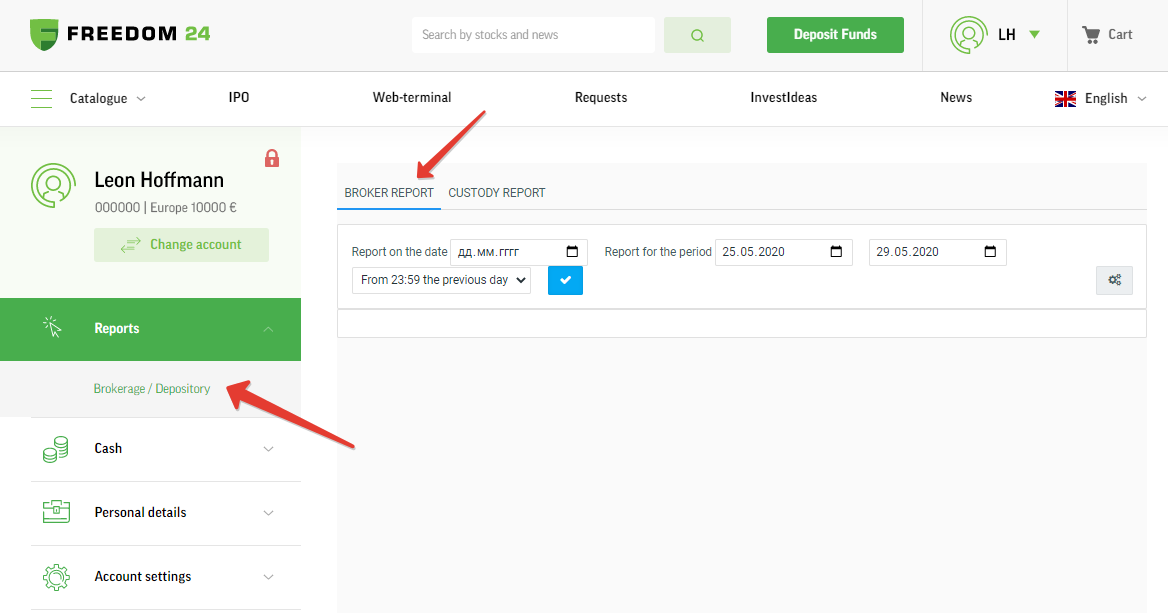This screenshot has width=1168, height=613.
Task: Select the Broker Report tab
Action: click(x=389, y=193)
